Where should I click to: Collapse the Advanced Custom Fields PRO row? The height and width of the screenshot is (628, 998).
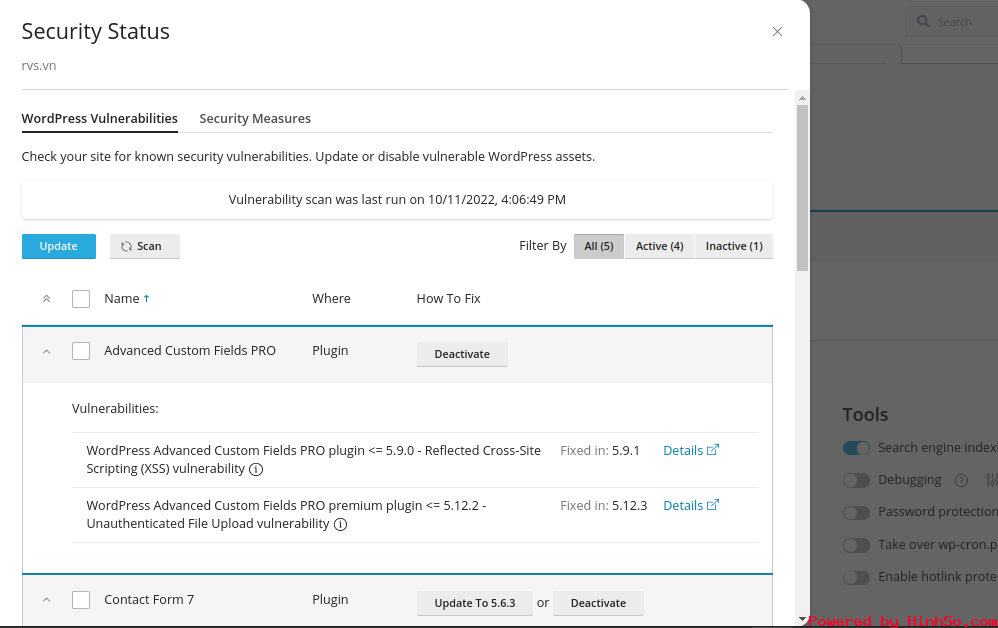tap(46, 351)
